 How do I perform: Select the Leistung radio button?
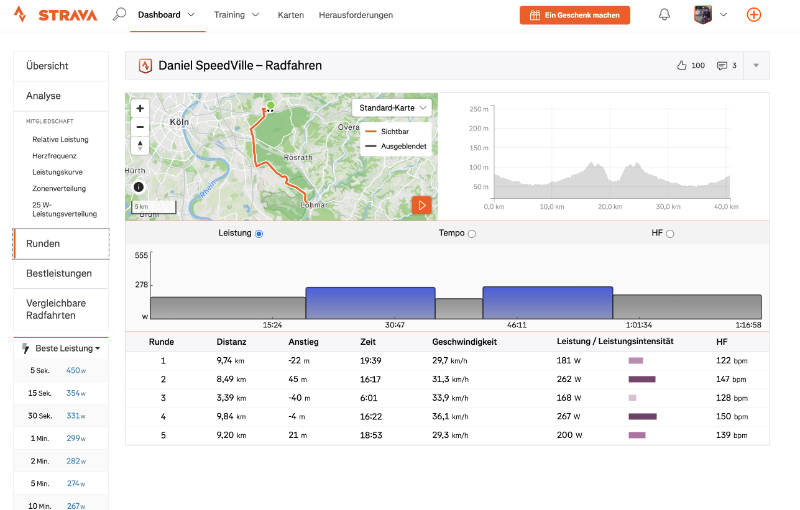259,234
